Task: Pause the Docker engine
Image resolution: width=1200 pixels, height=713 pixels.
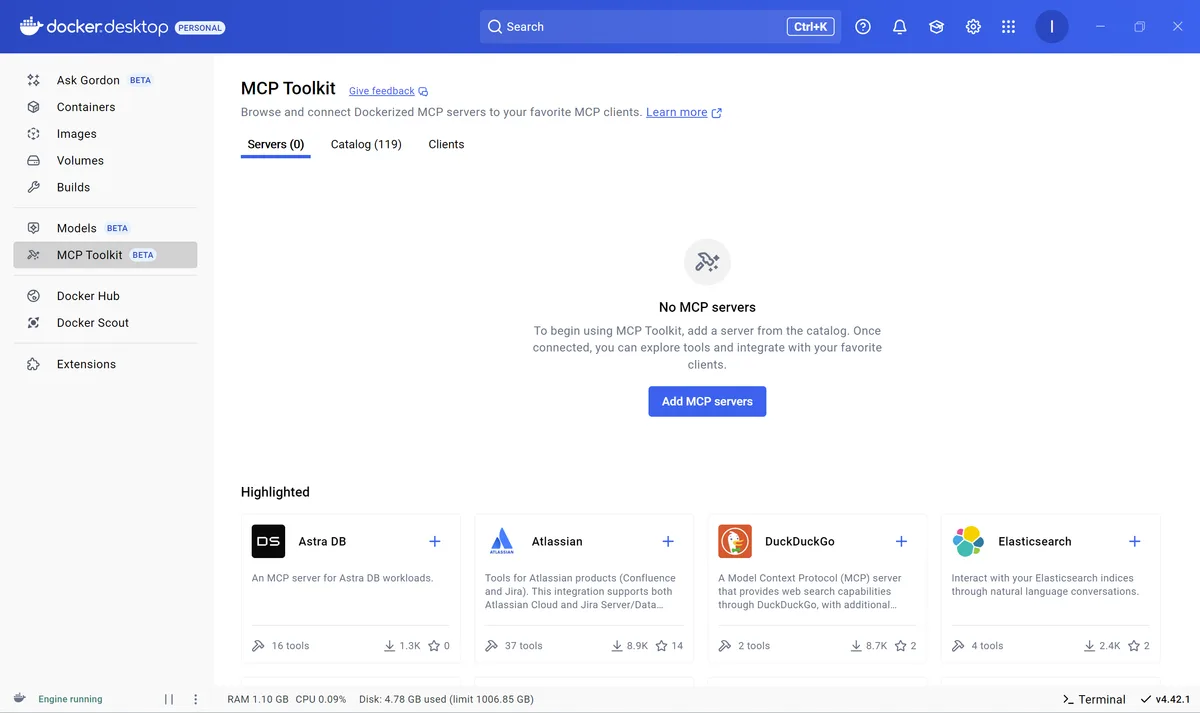Action: point(169,699)
